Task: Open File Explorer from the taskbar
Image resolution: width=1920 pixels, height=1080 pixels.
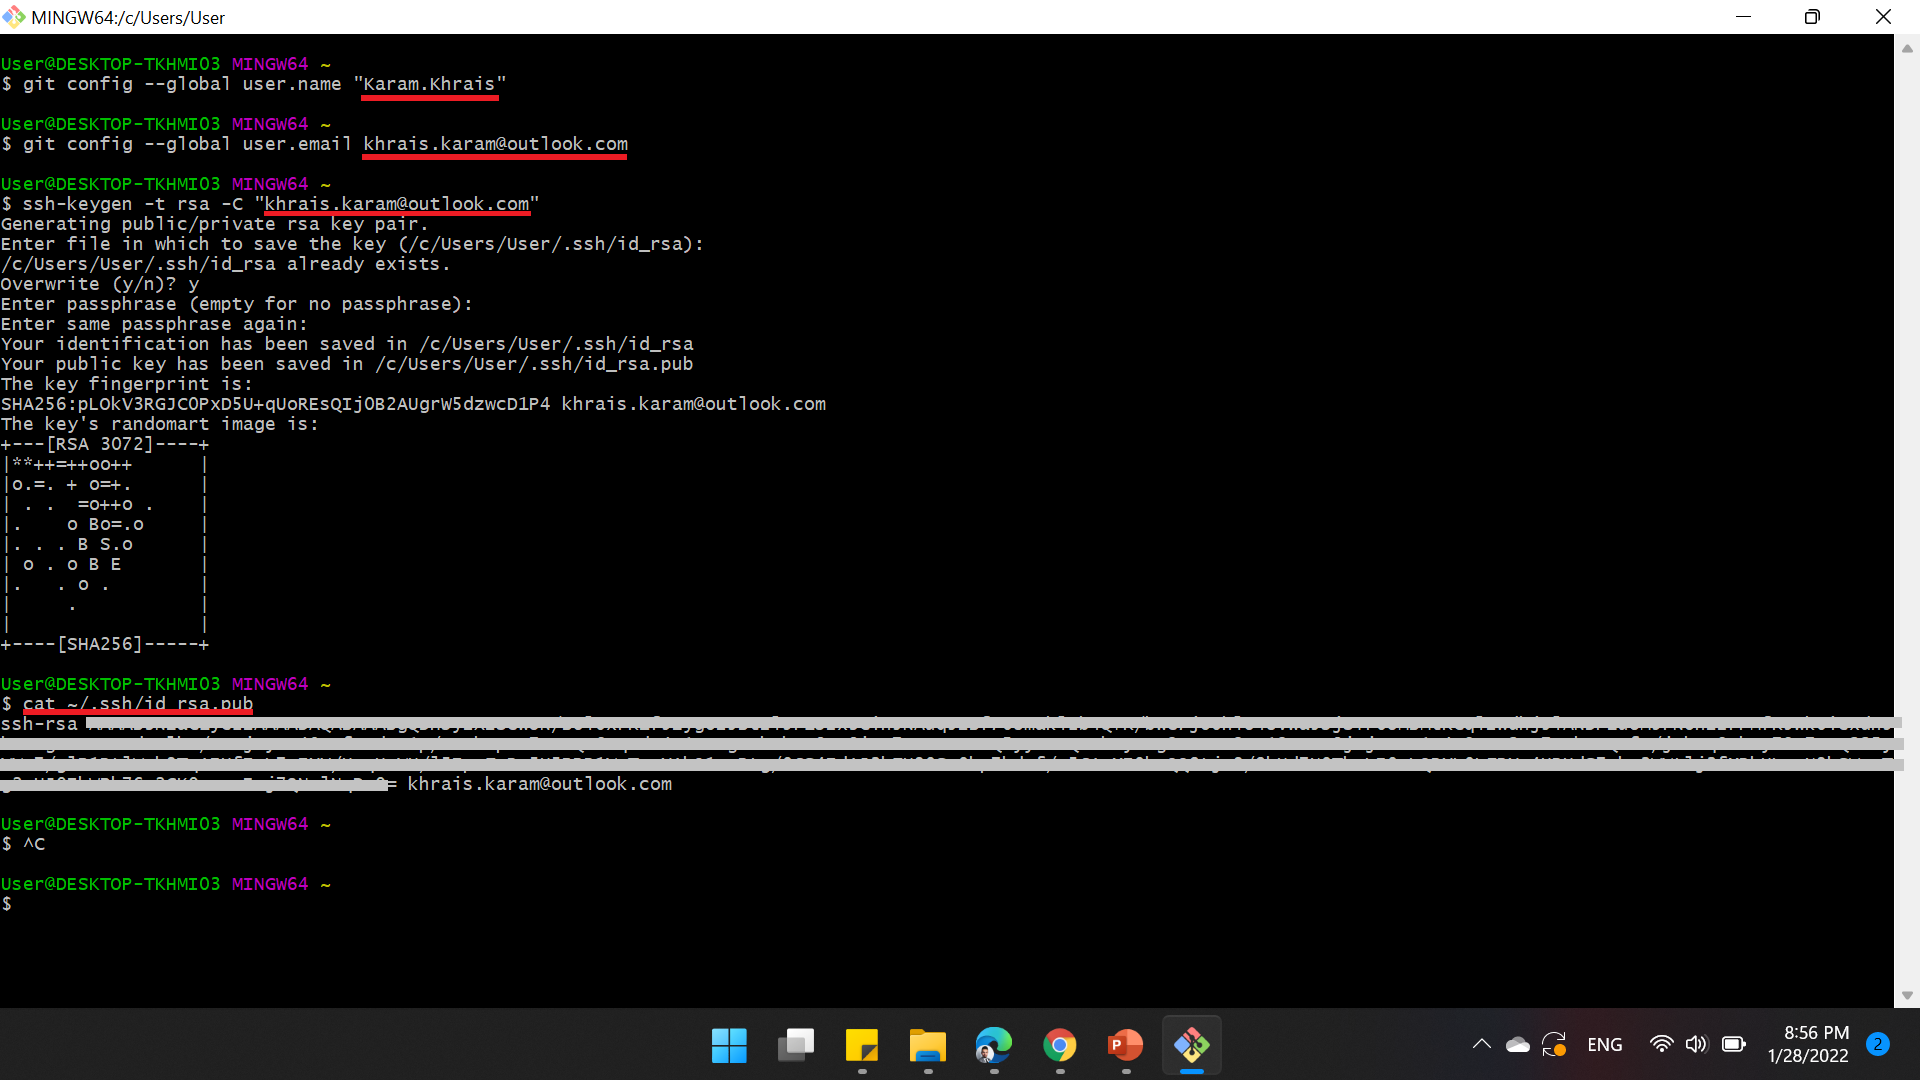Action: (x=927, y=1045)
